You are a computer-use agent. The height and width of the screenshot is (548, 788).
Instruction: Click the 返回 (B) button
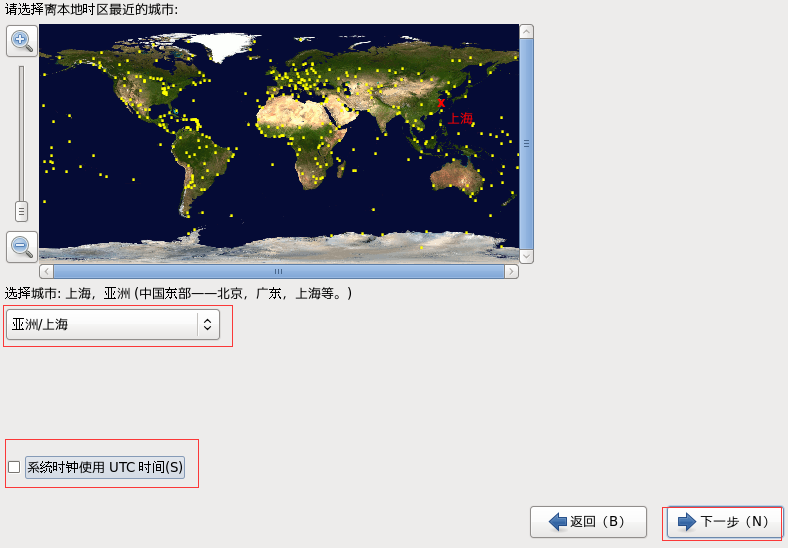point(588,522)
